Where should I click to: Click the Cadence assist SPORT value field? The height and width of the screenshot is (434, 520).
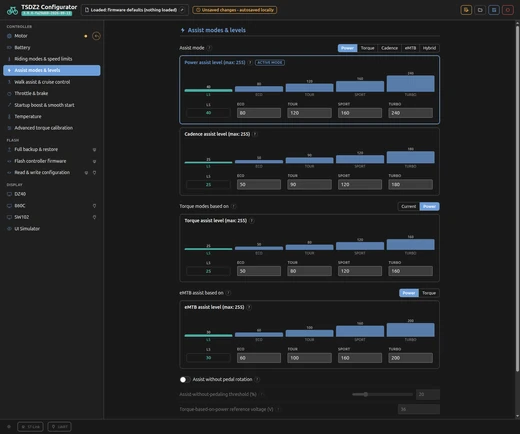360,185
